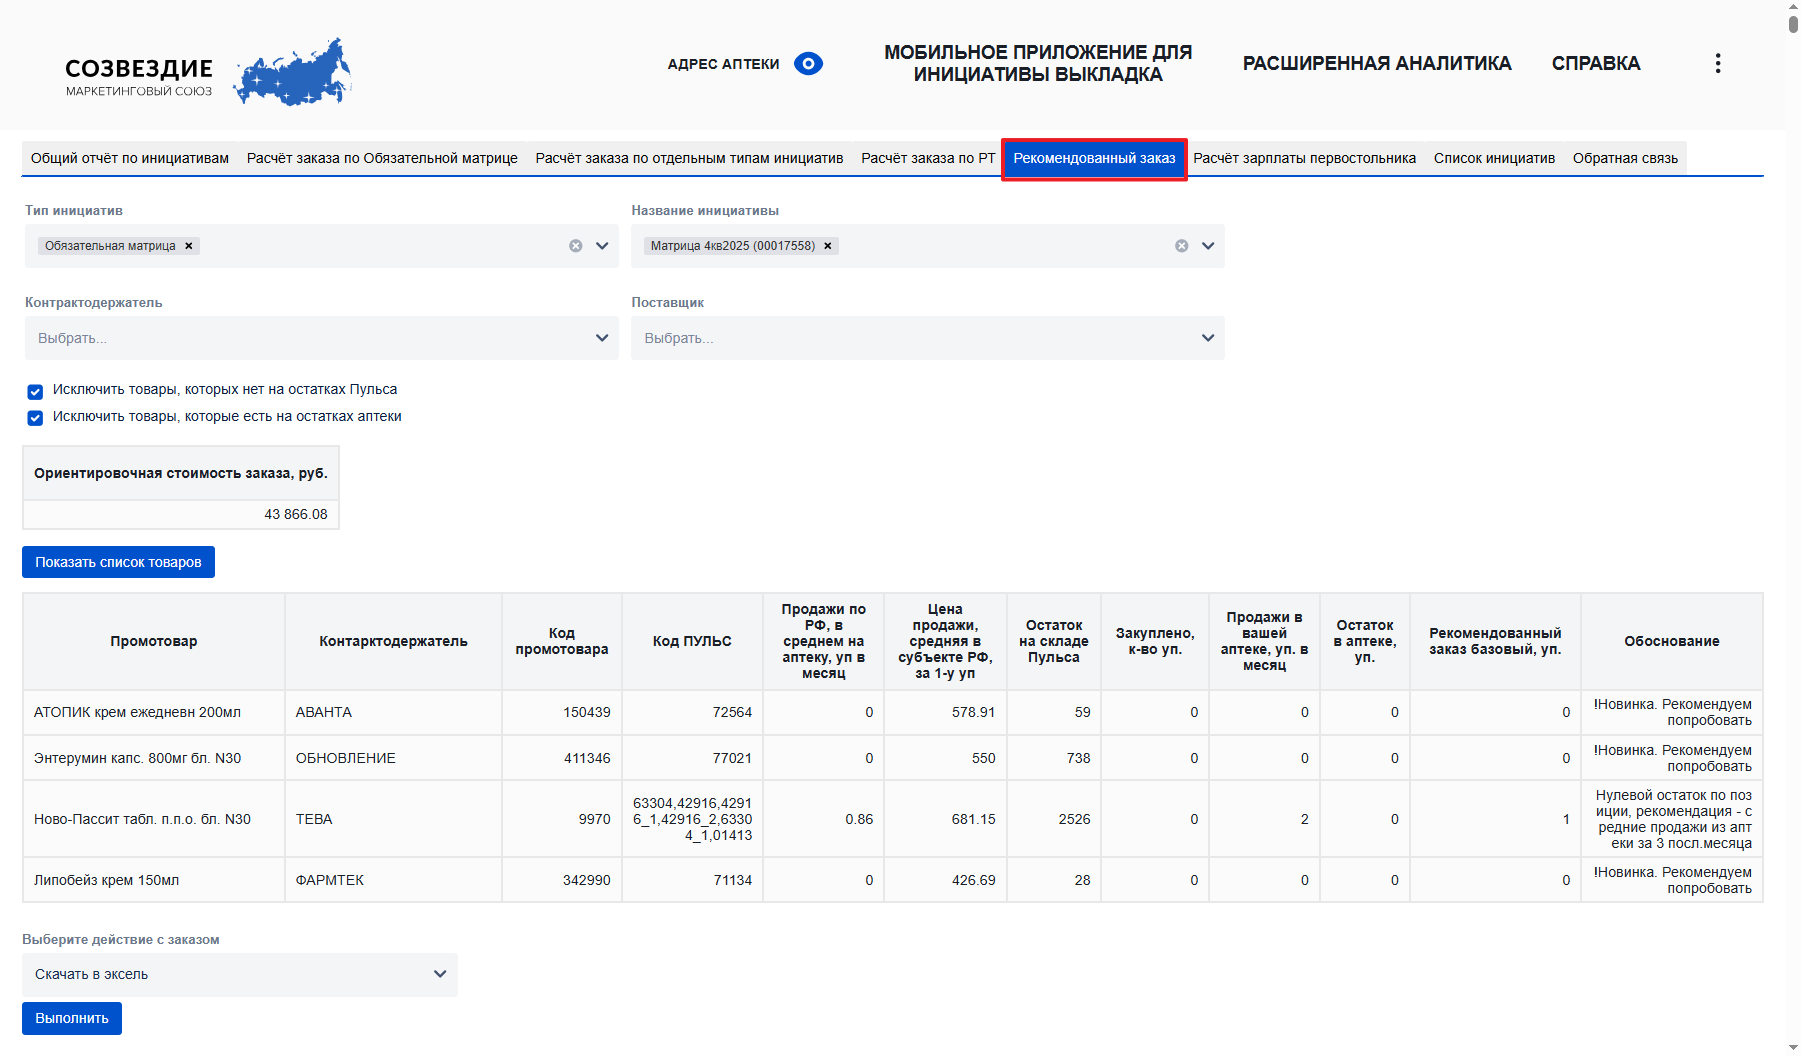Clear all in Название инициативы field

(x=1181, y=246)
